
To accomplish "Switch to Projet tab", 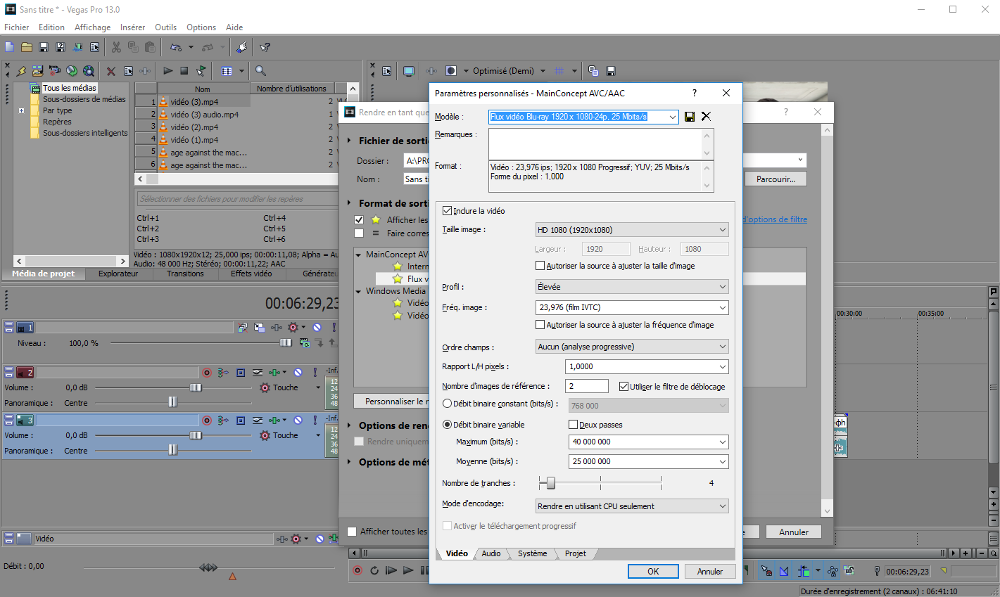I will point(575,554).
